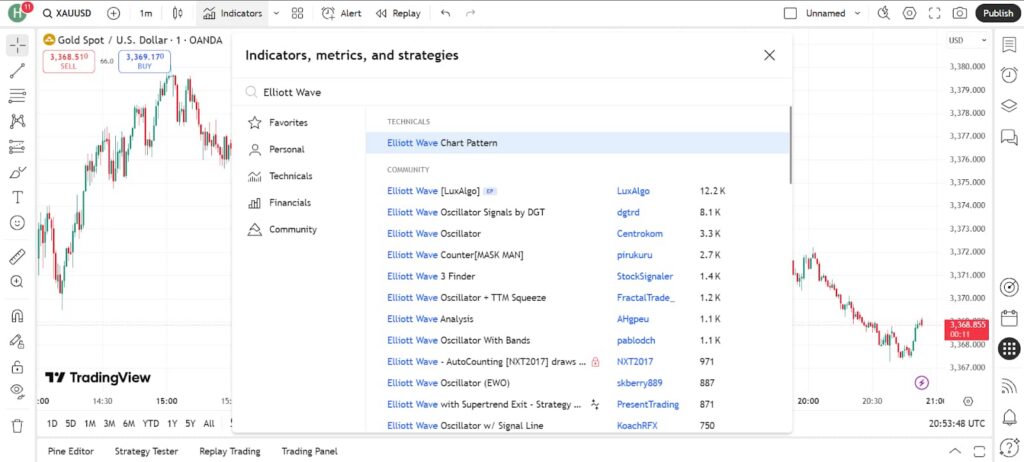Add Elliott Wave Chart Pattern indicator
The height and width of the screenshot is (462, 1024).
point(577,143)
